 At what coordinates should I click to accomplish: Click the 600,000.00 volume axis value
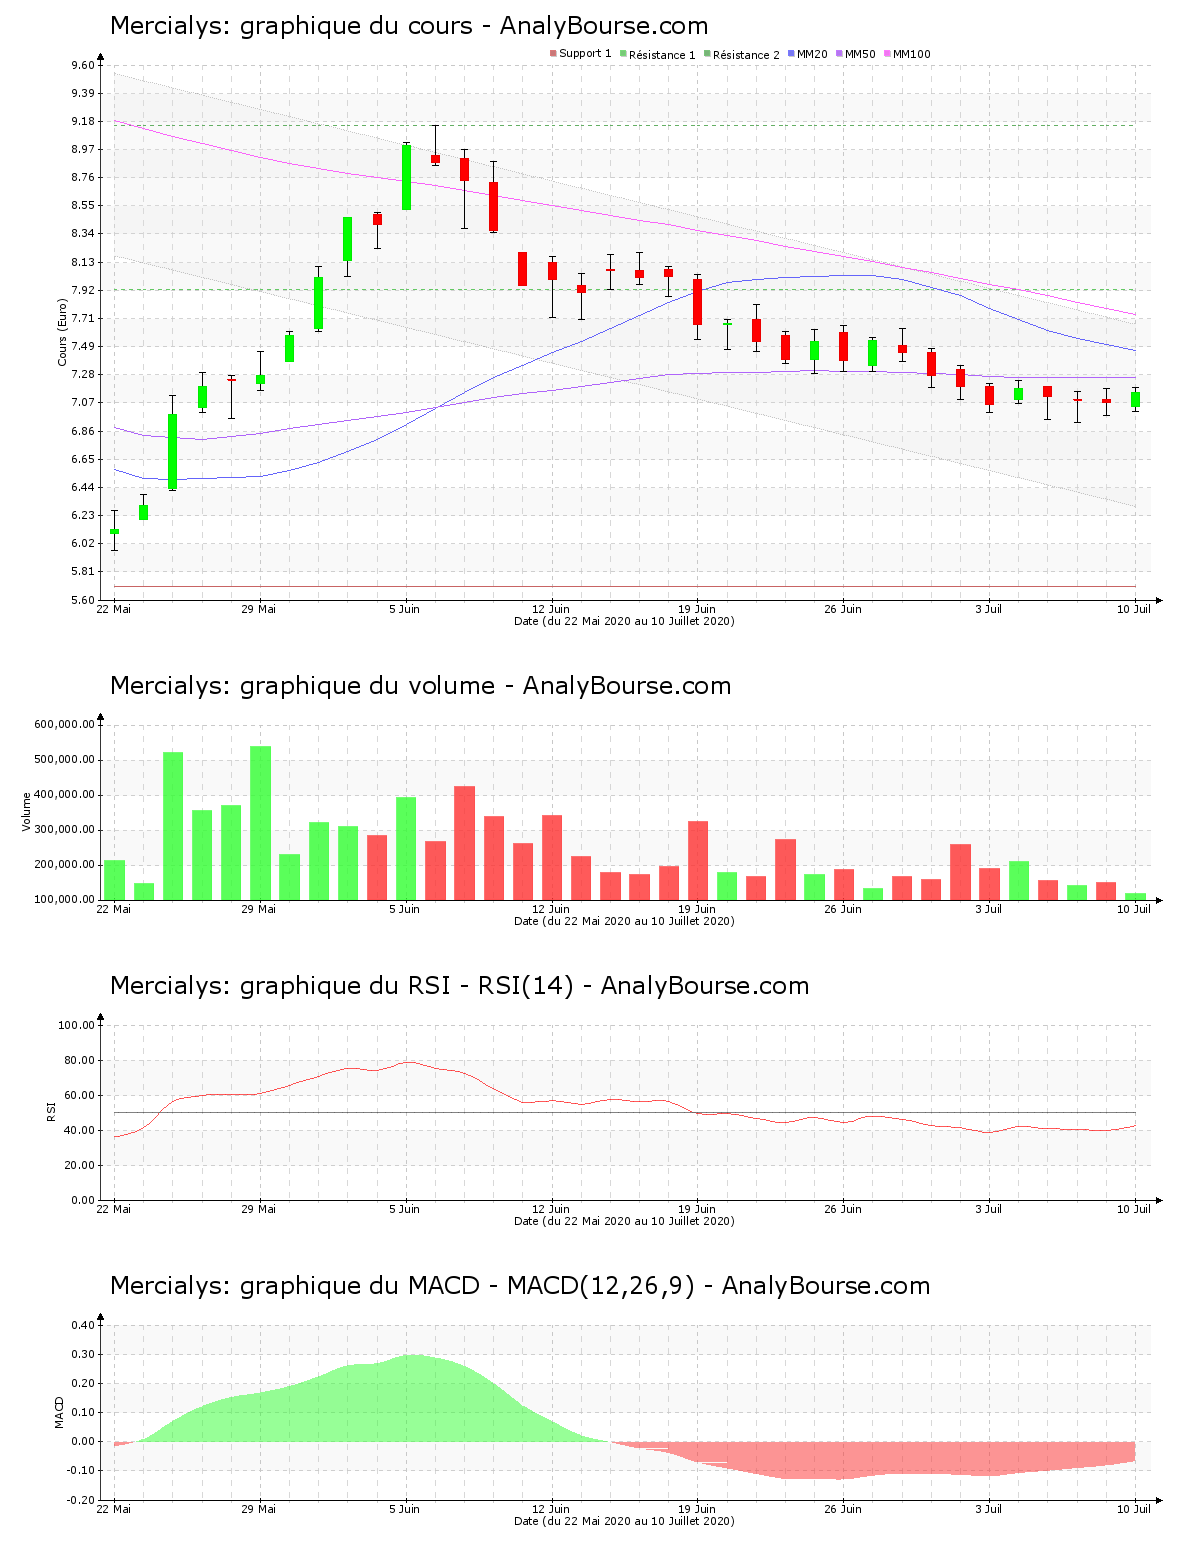pyautogui.click(x=65, y=725)
